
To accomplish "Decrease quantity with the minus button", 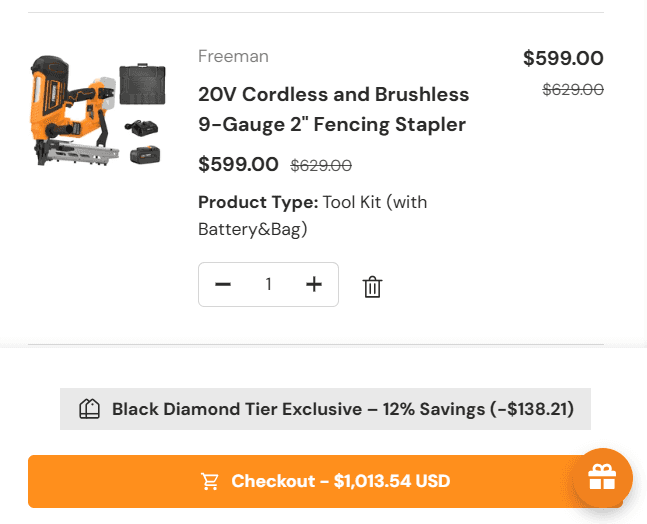I will (x=223, y=285).
